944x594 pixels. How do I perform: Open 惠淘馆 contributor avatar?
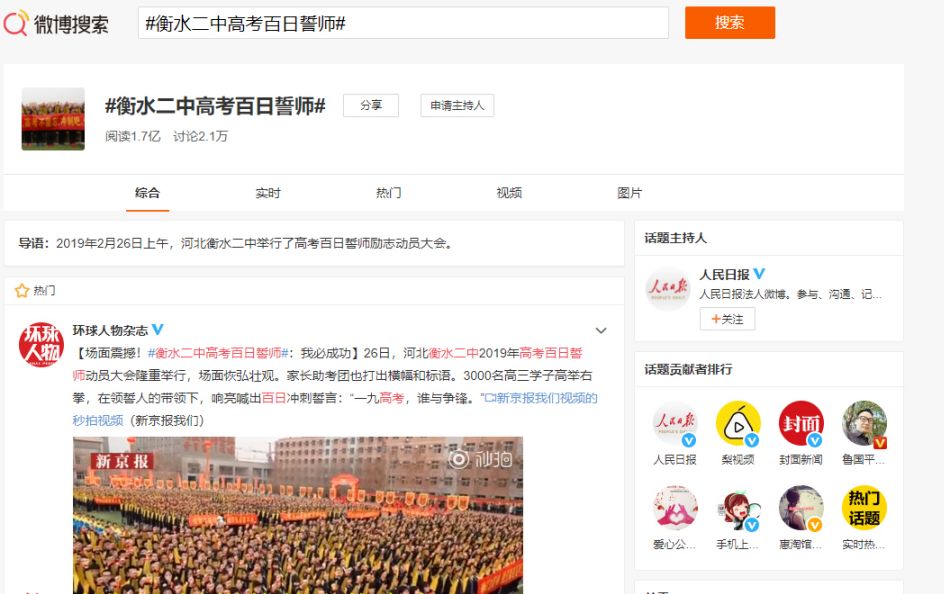pos(800,508)
